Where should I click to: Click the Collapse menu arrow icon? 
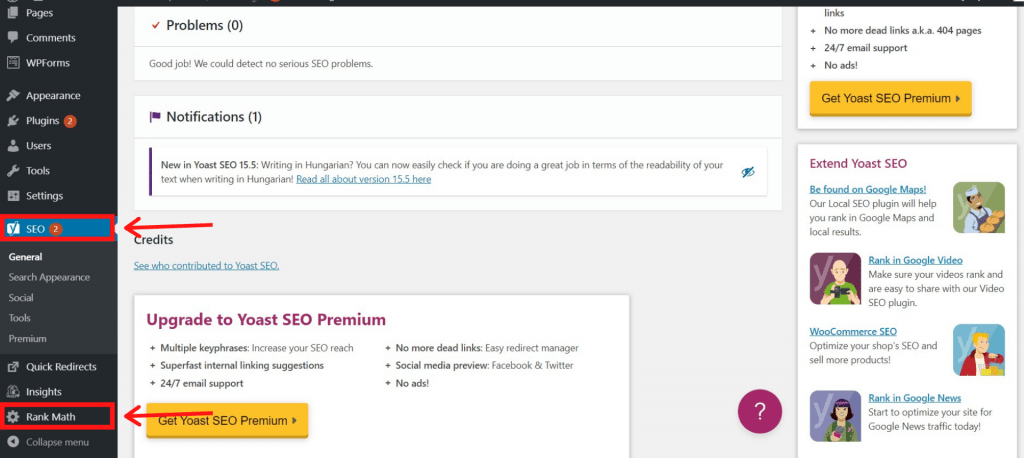pyautogui.click(x=12, y=442)
